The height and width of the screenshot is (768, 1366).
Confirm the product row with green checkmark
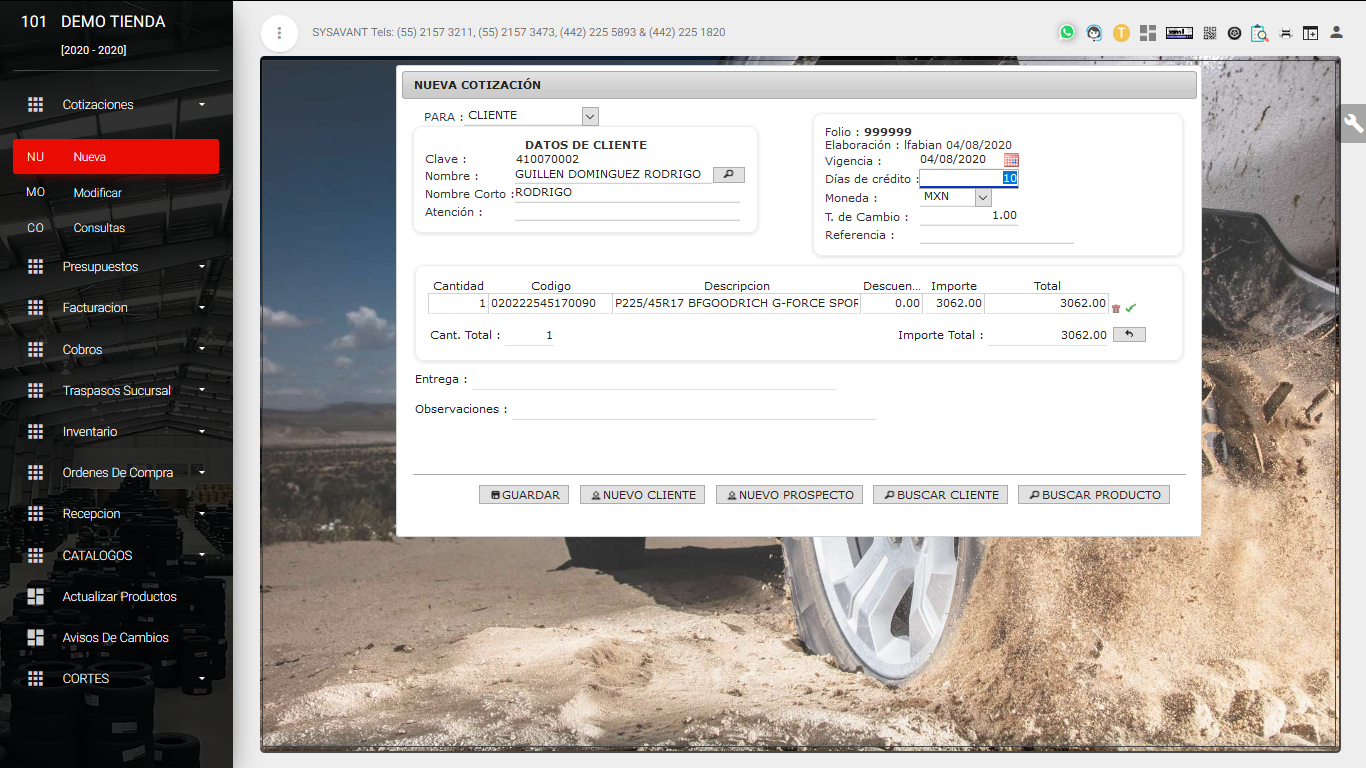[x=1131, y=308]
